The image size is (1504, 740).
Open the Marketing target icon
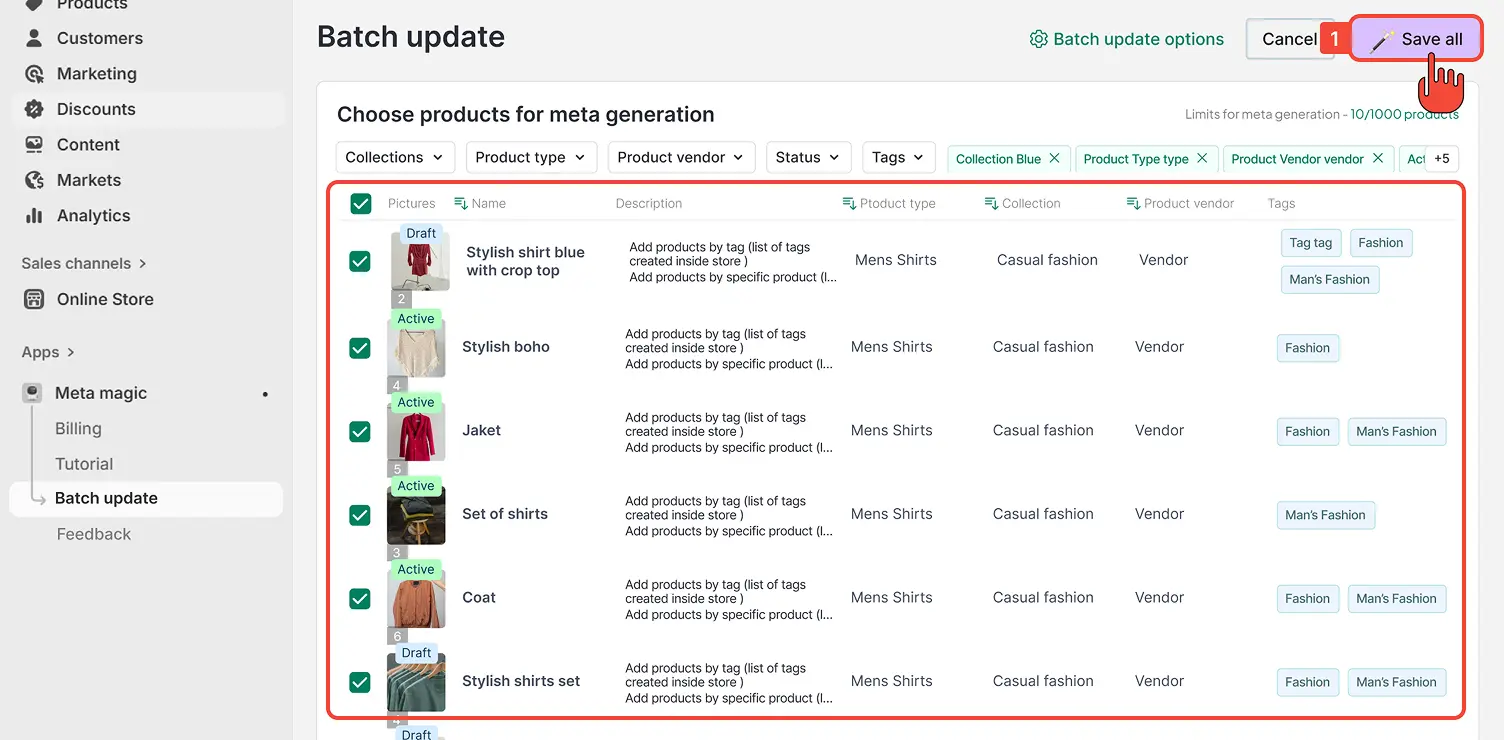click(x=35, y=74)
